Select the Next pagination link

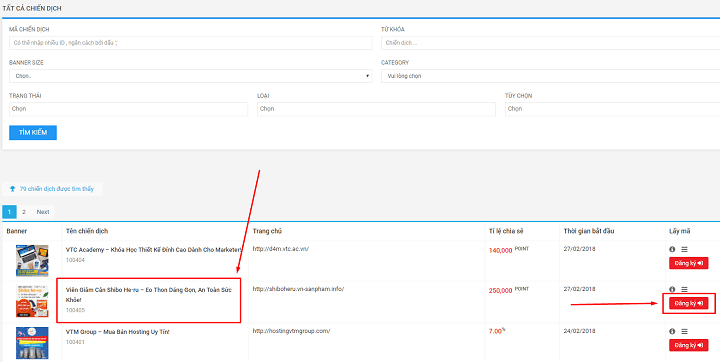[x=43, y=212]
